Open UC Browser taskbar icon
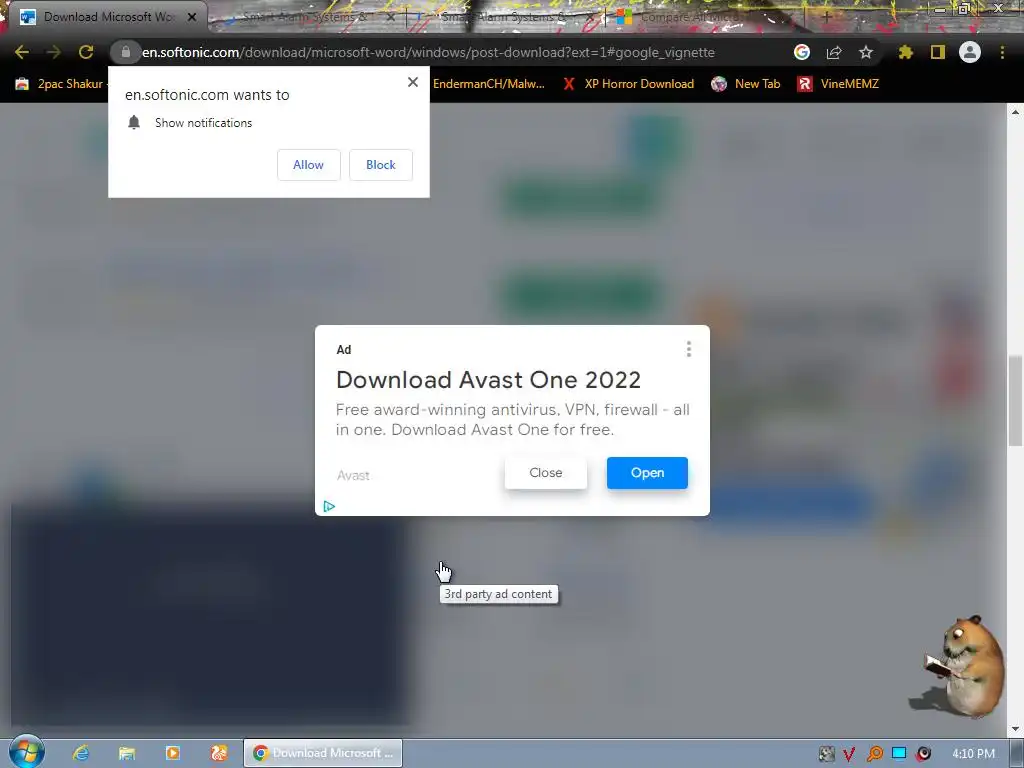1024x768 pixels. point(219,753)
